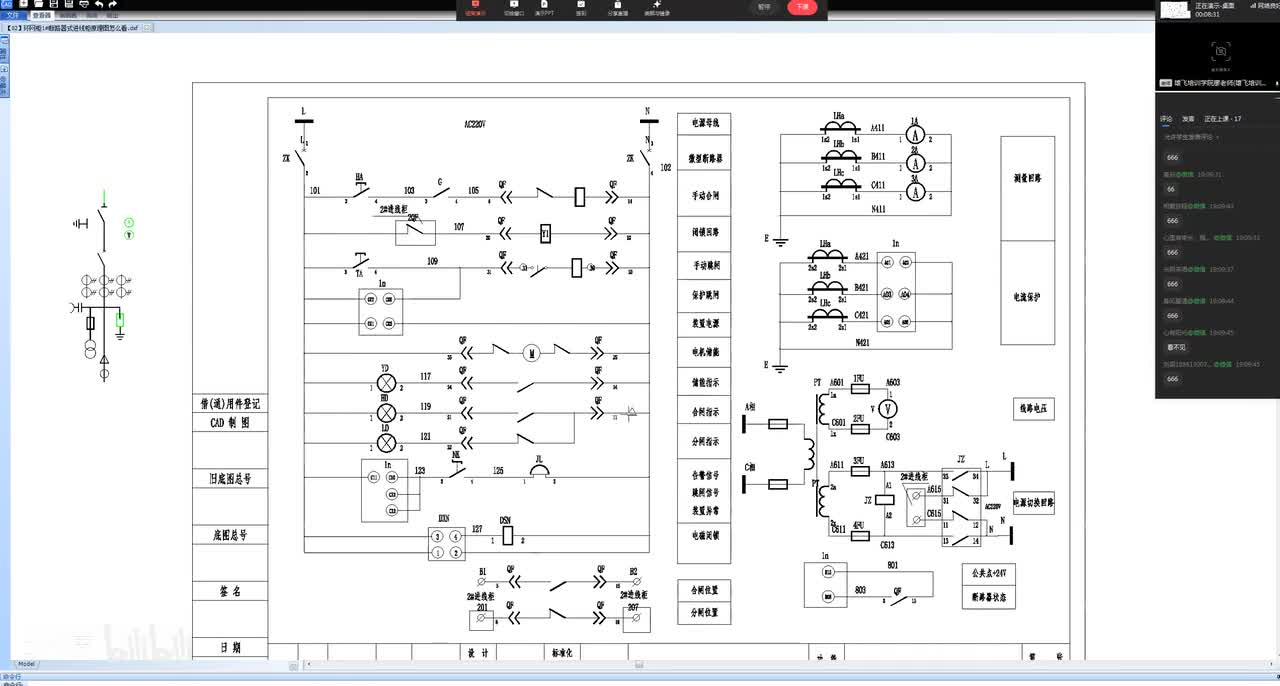The height and width of the screenshot is (686, 1280).
Task: Click the print icon in the quick toolbar
Action: (x=83, y=5)
